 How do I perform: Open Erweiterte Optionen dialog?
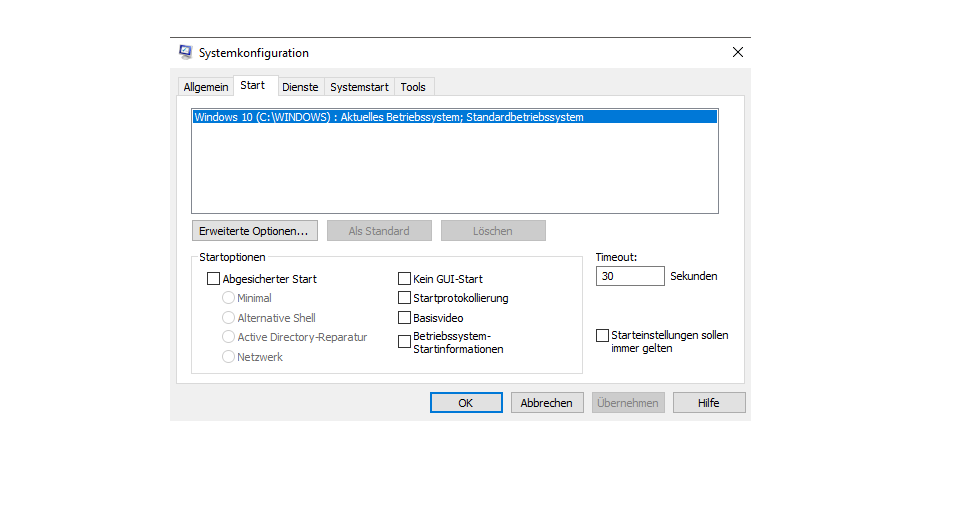pyautogui.click(x=254, y=231)
